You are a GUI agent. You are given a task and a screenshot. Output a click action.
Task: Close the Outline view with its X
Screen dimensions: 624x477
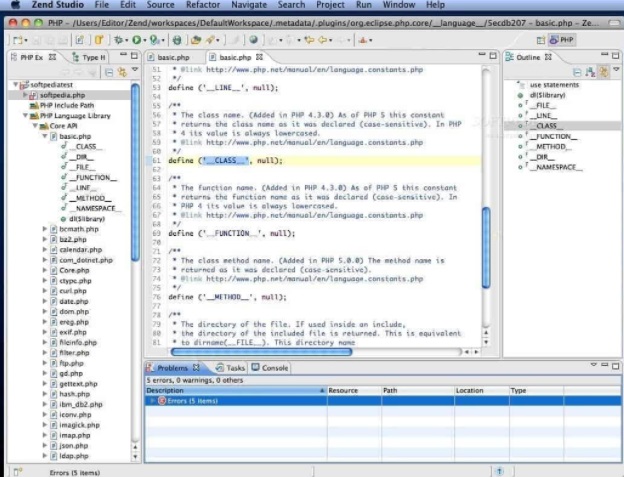tap(548, 57)
